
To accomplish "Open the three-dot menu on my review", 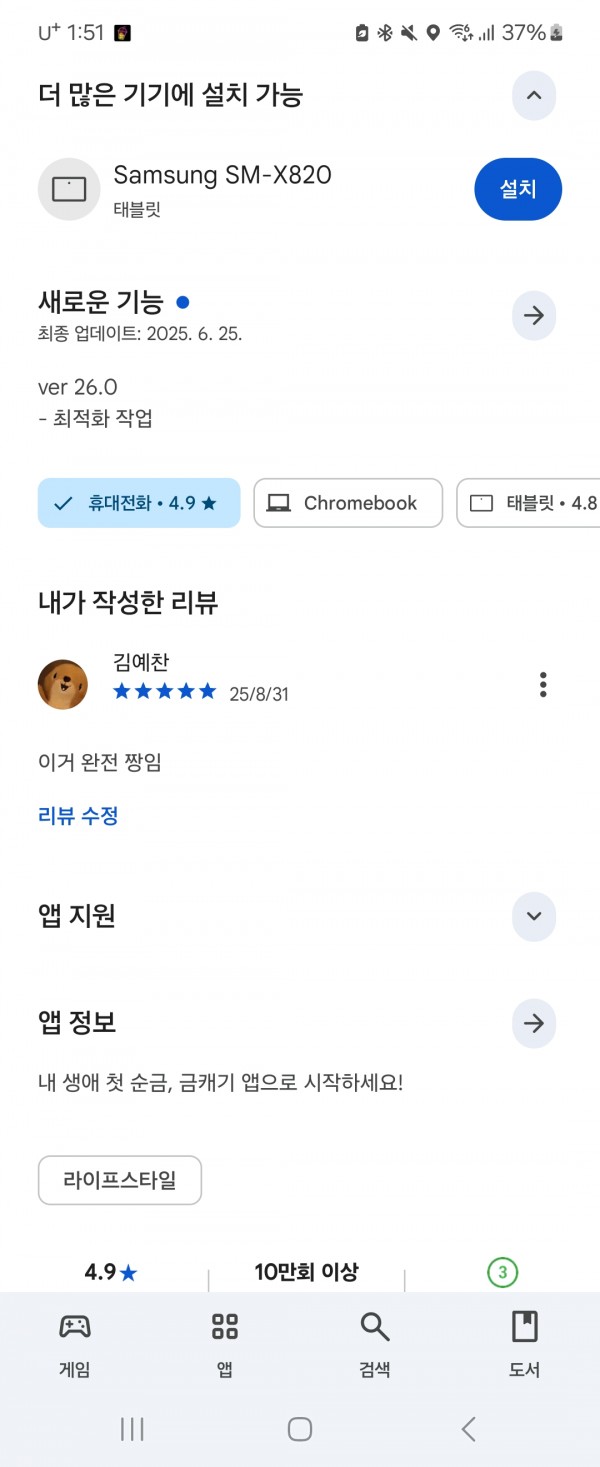I will click(x=543, y=685).
